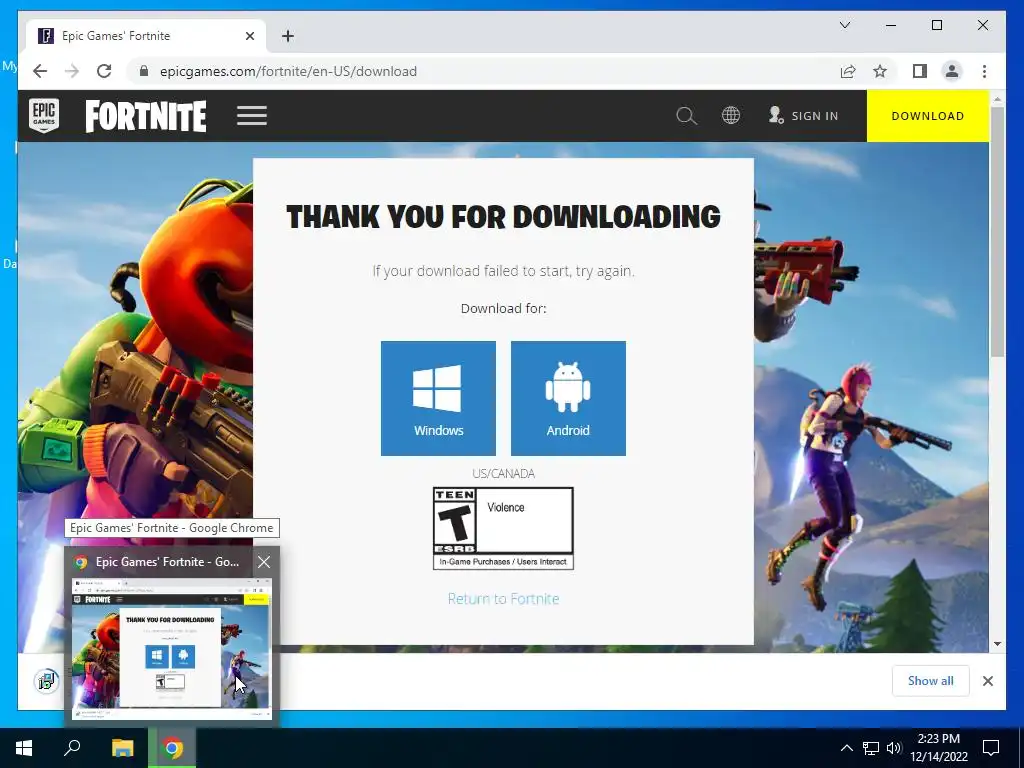Open the Windows Start menu
Viewport: 1024px width, 768px height.
point(24,748)
